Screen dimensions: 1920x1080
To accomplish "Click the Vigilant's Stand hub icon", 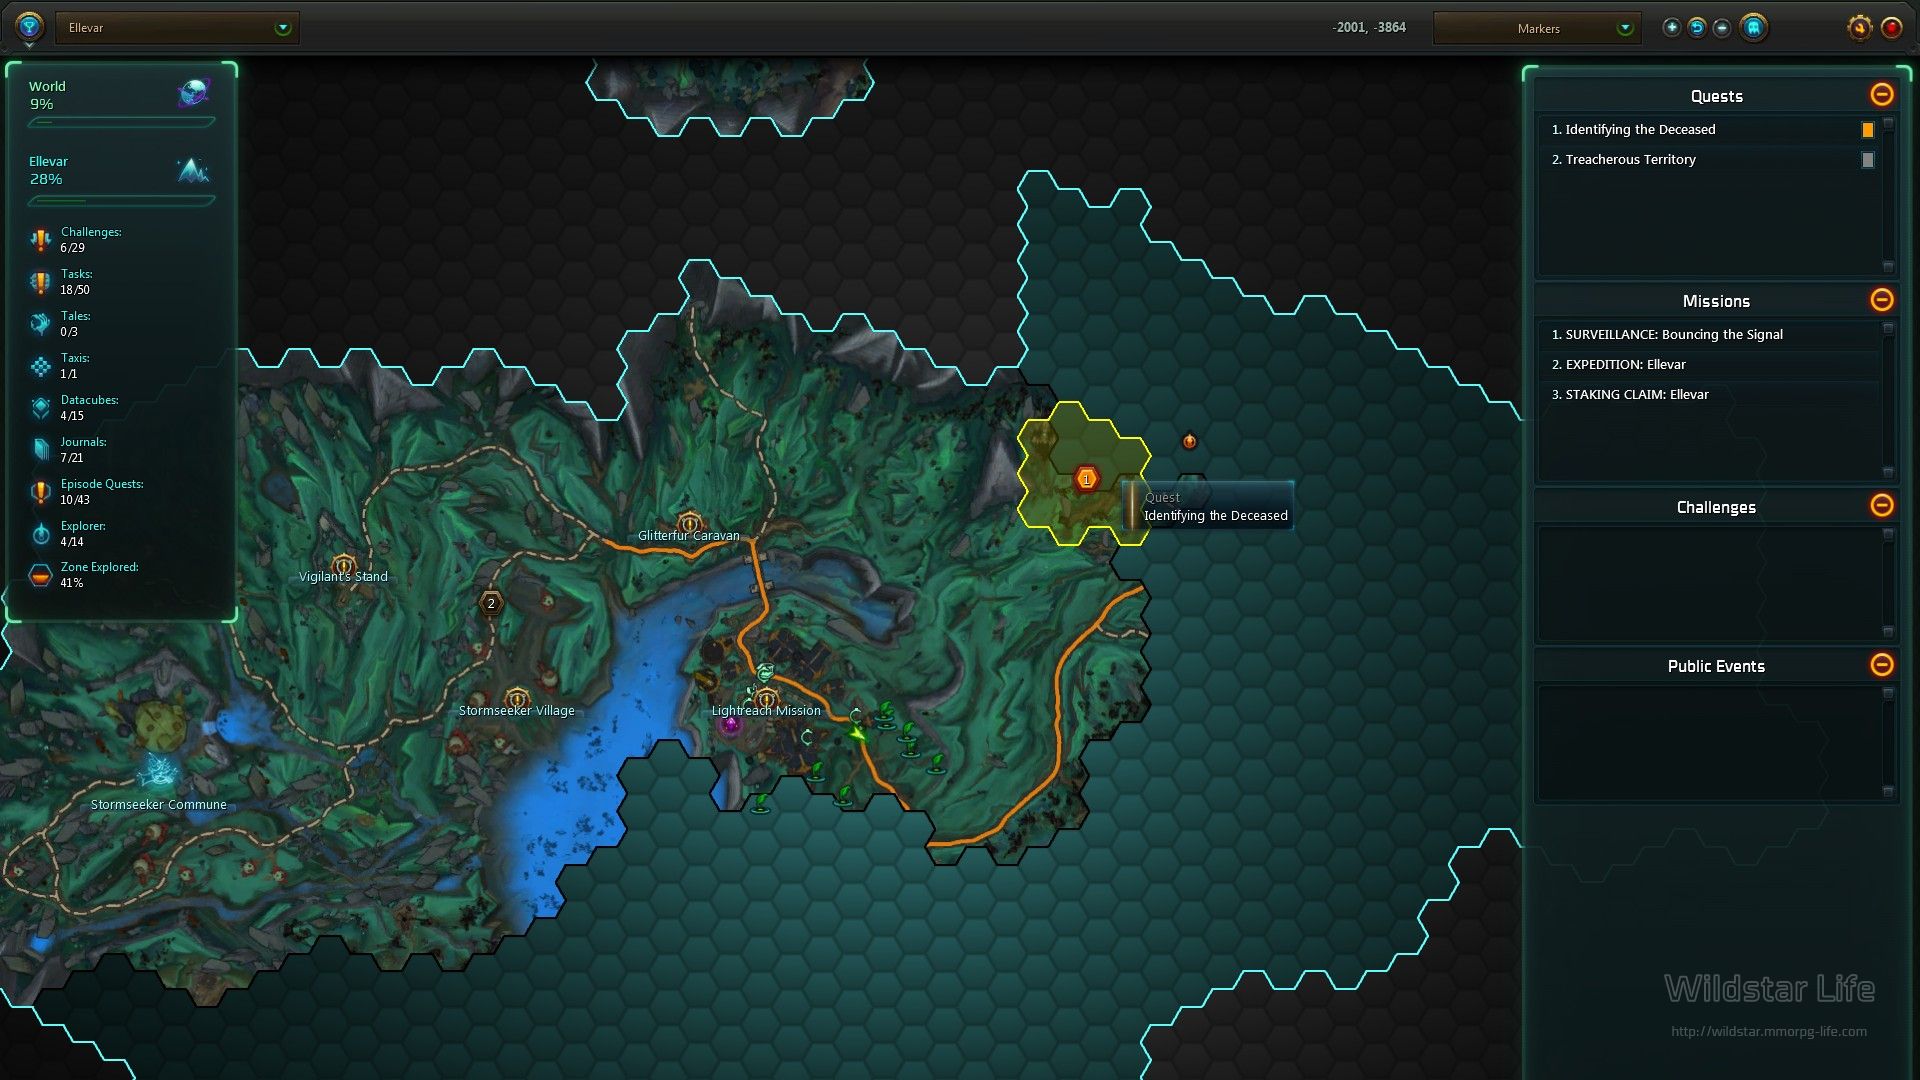I will pyautogui.click(x=343, y=566).
